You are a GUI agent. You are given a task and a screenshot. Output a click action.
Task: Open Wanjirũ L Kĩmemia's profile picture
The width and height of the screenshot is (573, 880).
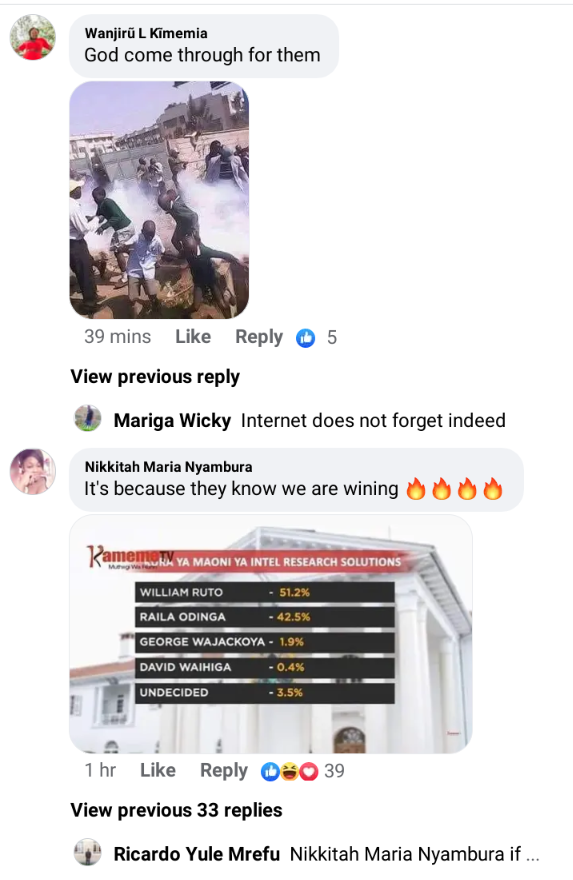33,37
